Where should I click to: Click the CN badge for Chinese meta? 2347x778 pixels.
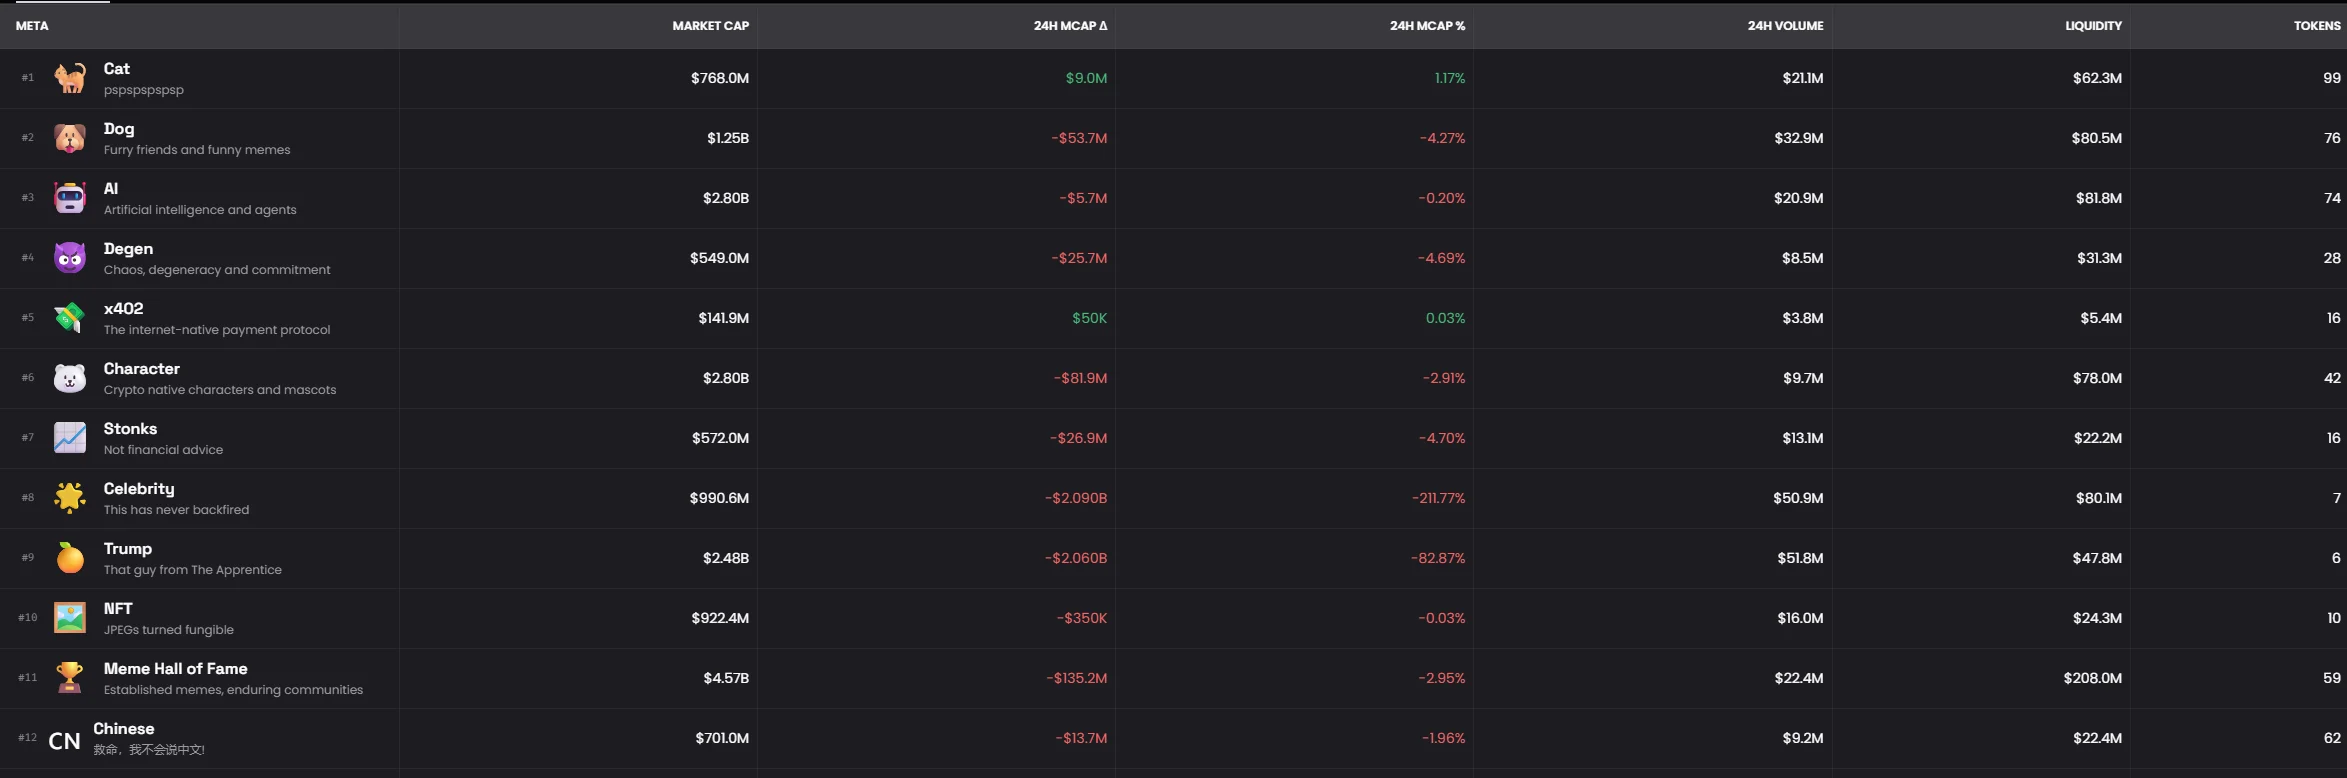65,741
